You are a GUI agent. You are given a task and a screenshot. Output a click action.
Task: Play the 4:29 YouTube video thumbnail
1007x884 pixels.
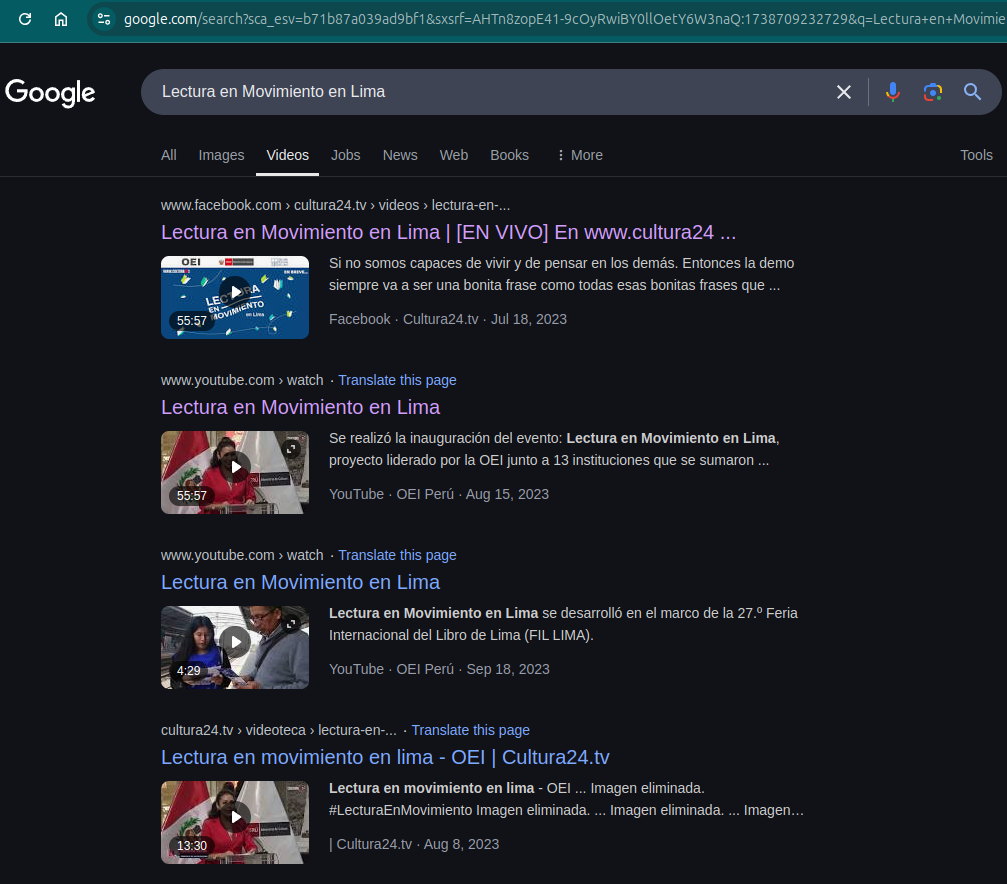coord(235,642)
